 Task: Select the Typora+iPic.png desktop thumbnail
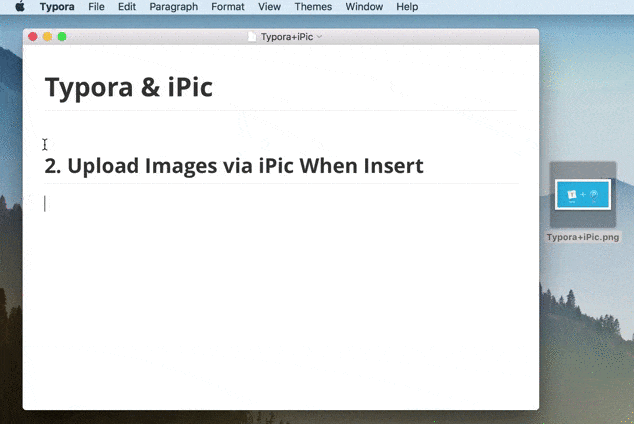coord(583,194)
